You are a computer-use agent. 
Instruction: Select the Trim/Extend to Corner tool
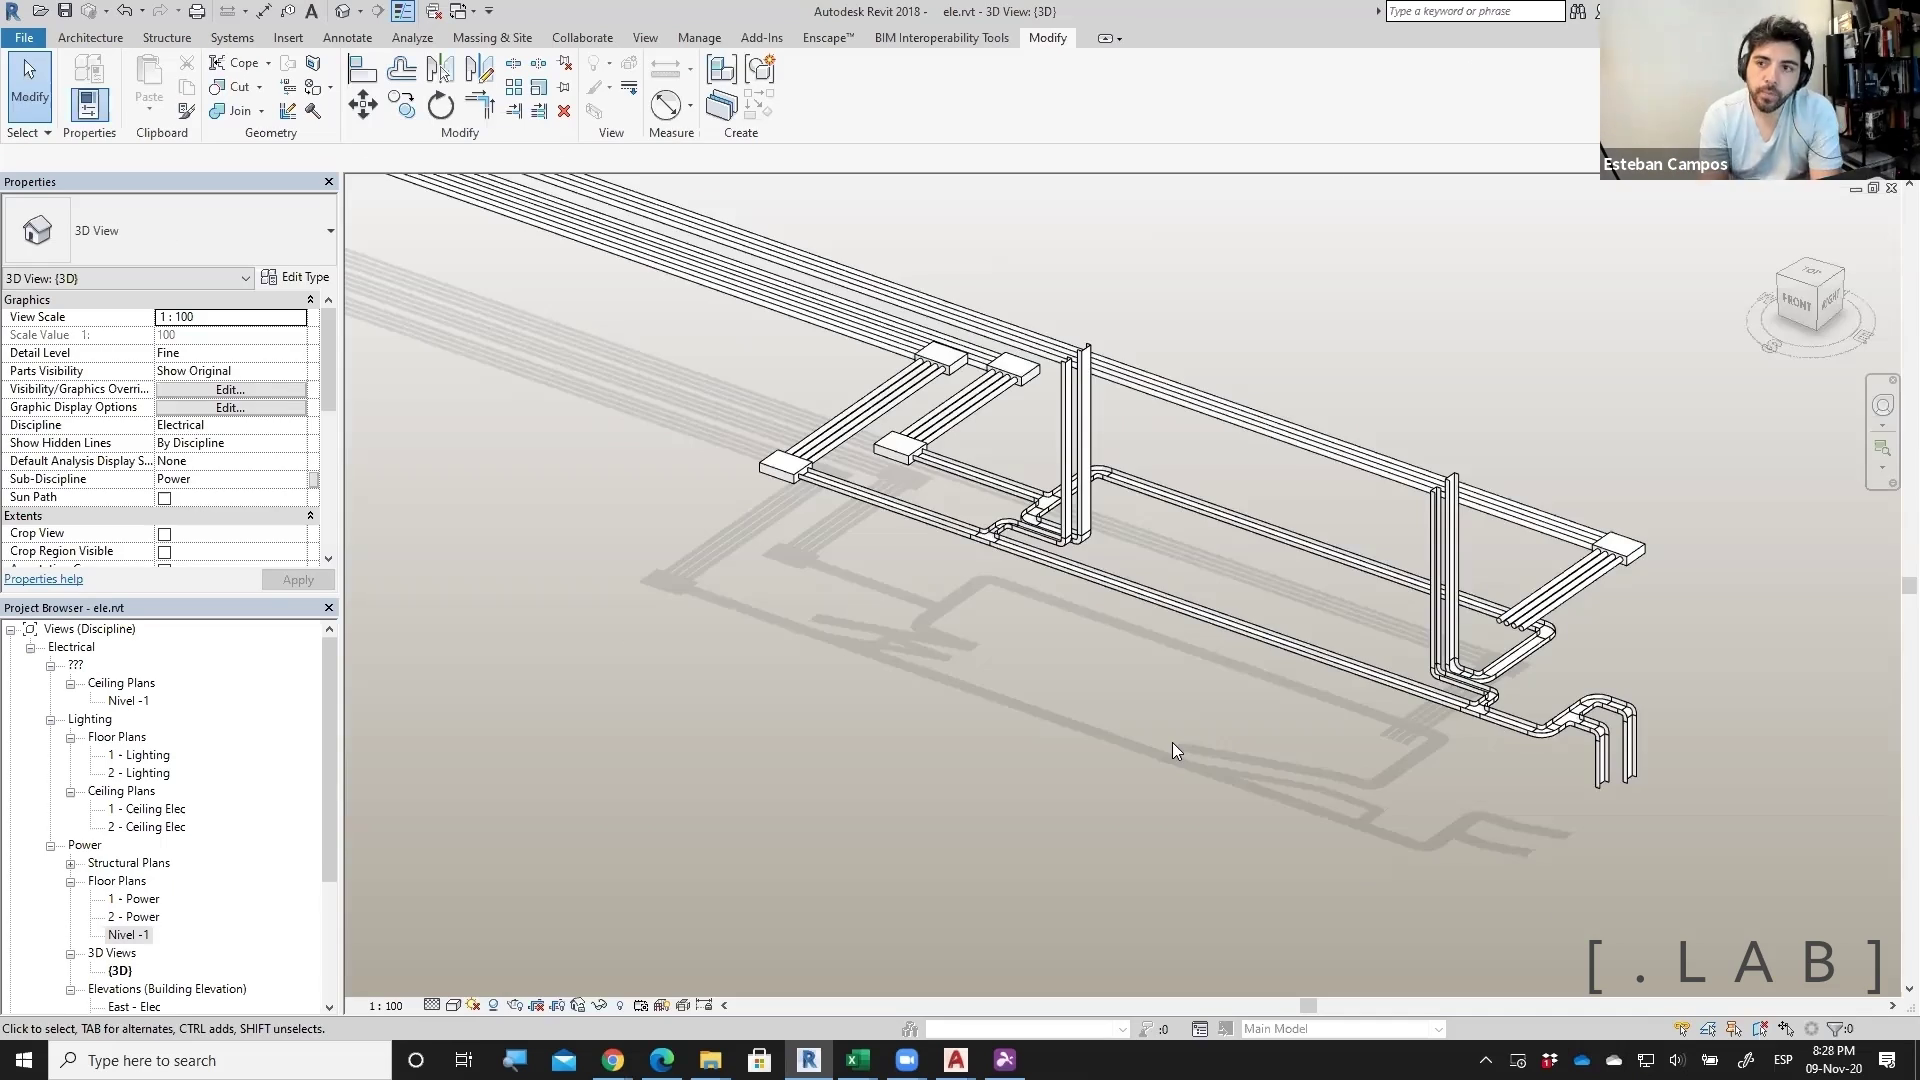coord(480,105)
